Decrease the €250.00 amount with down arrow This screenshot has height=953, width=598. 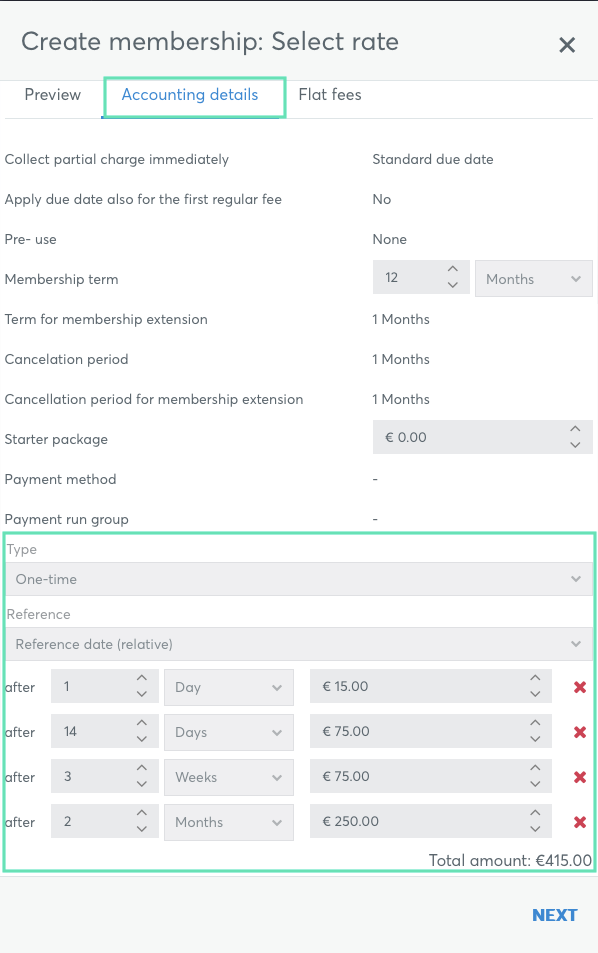tap(535, 828)
